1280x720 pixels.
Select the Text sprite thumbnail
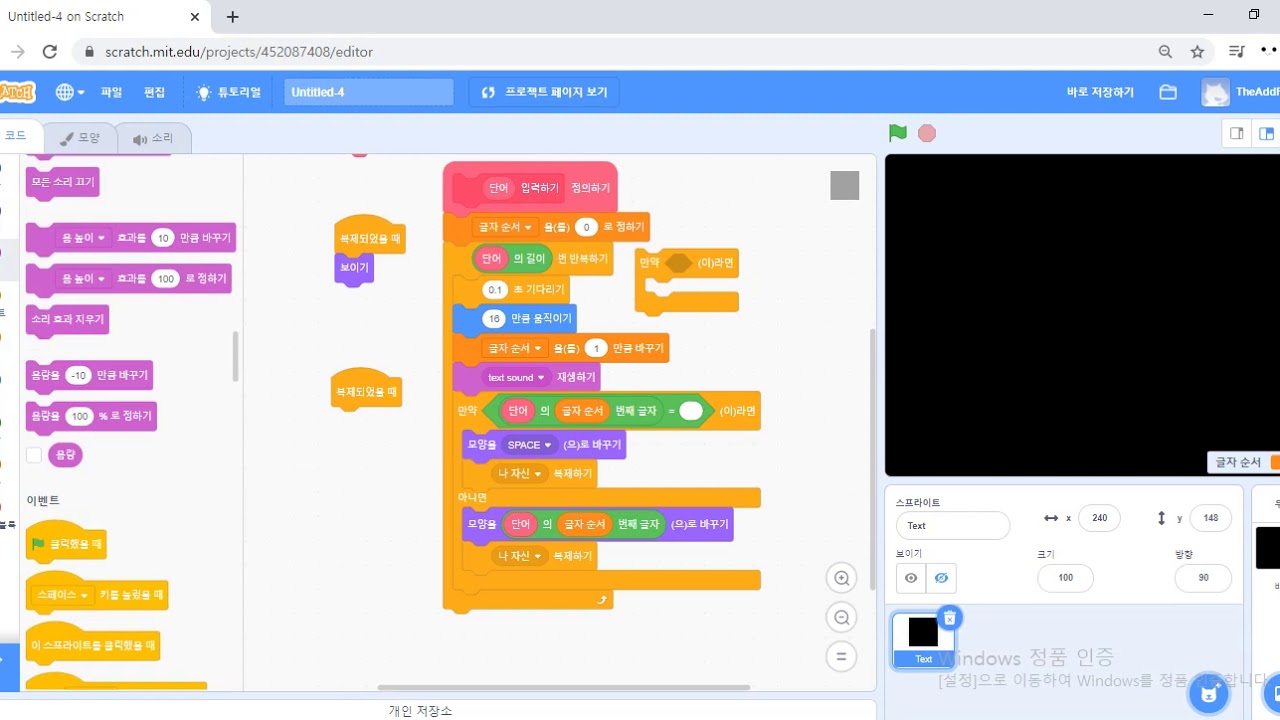click(x=923, y=639)
